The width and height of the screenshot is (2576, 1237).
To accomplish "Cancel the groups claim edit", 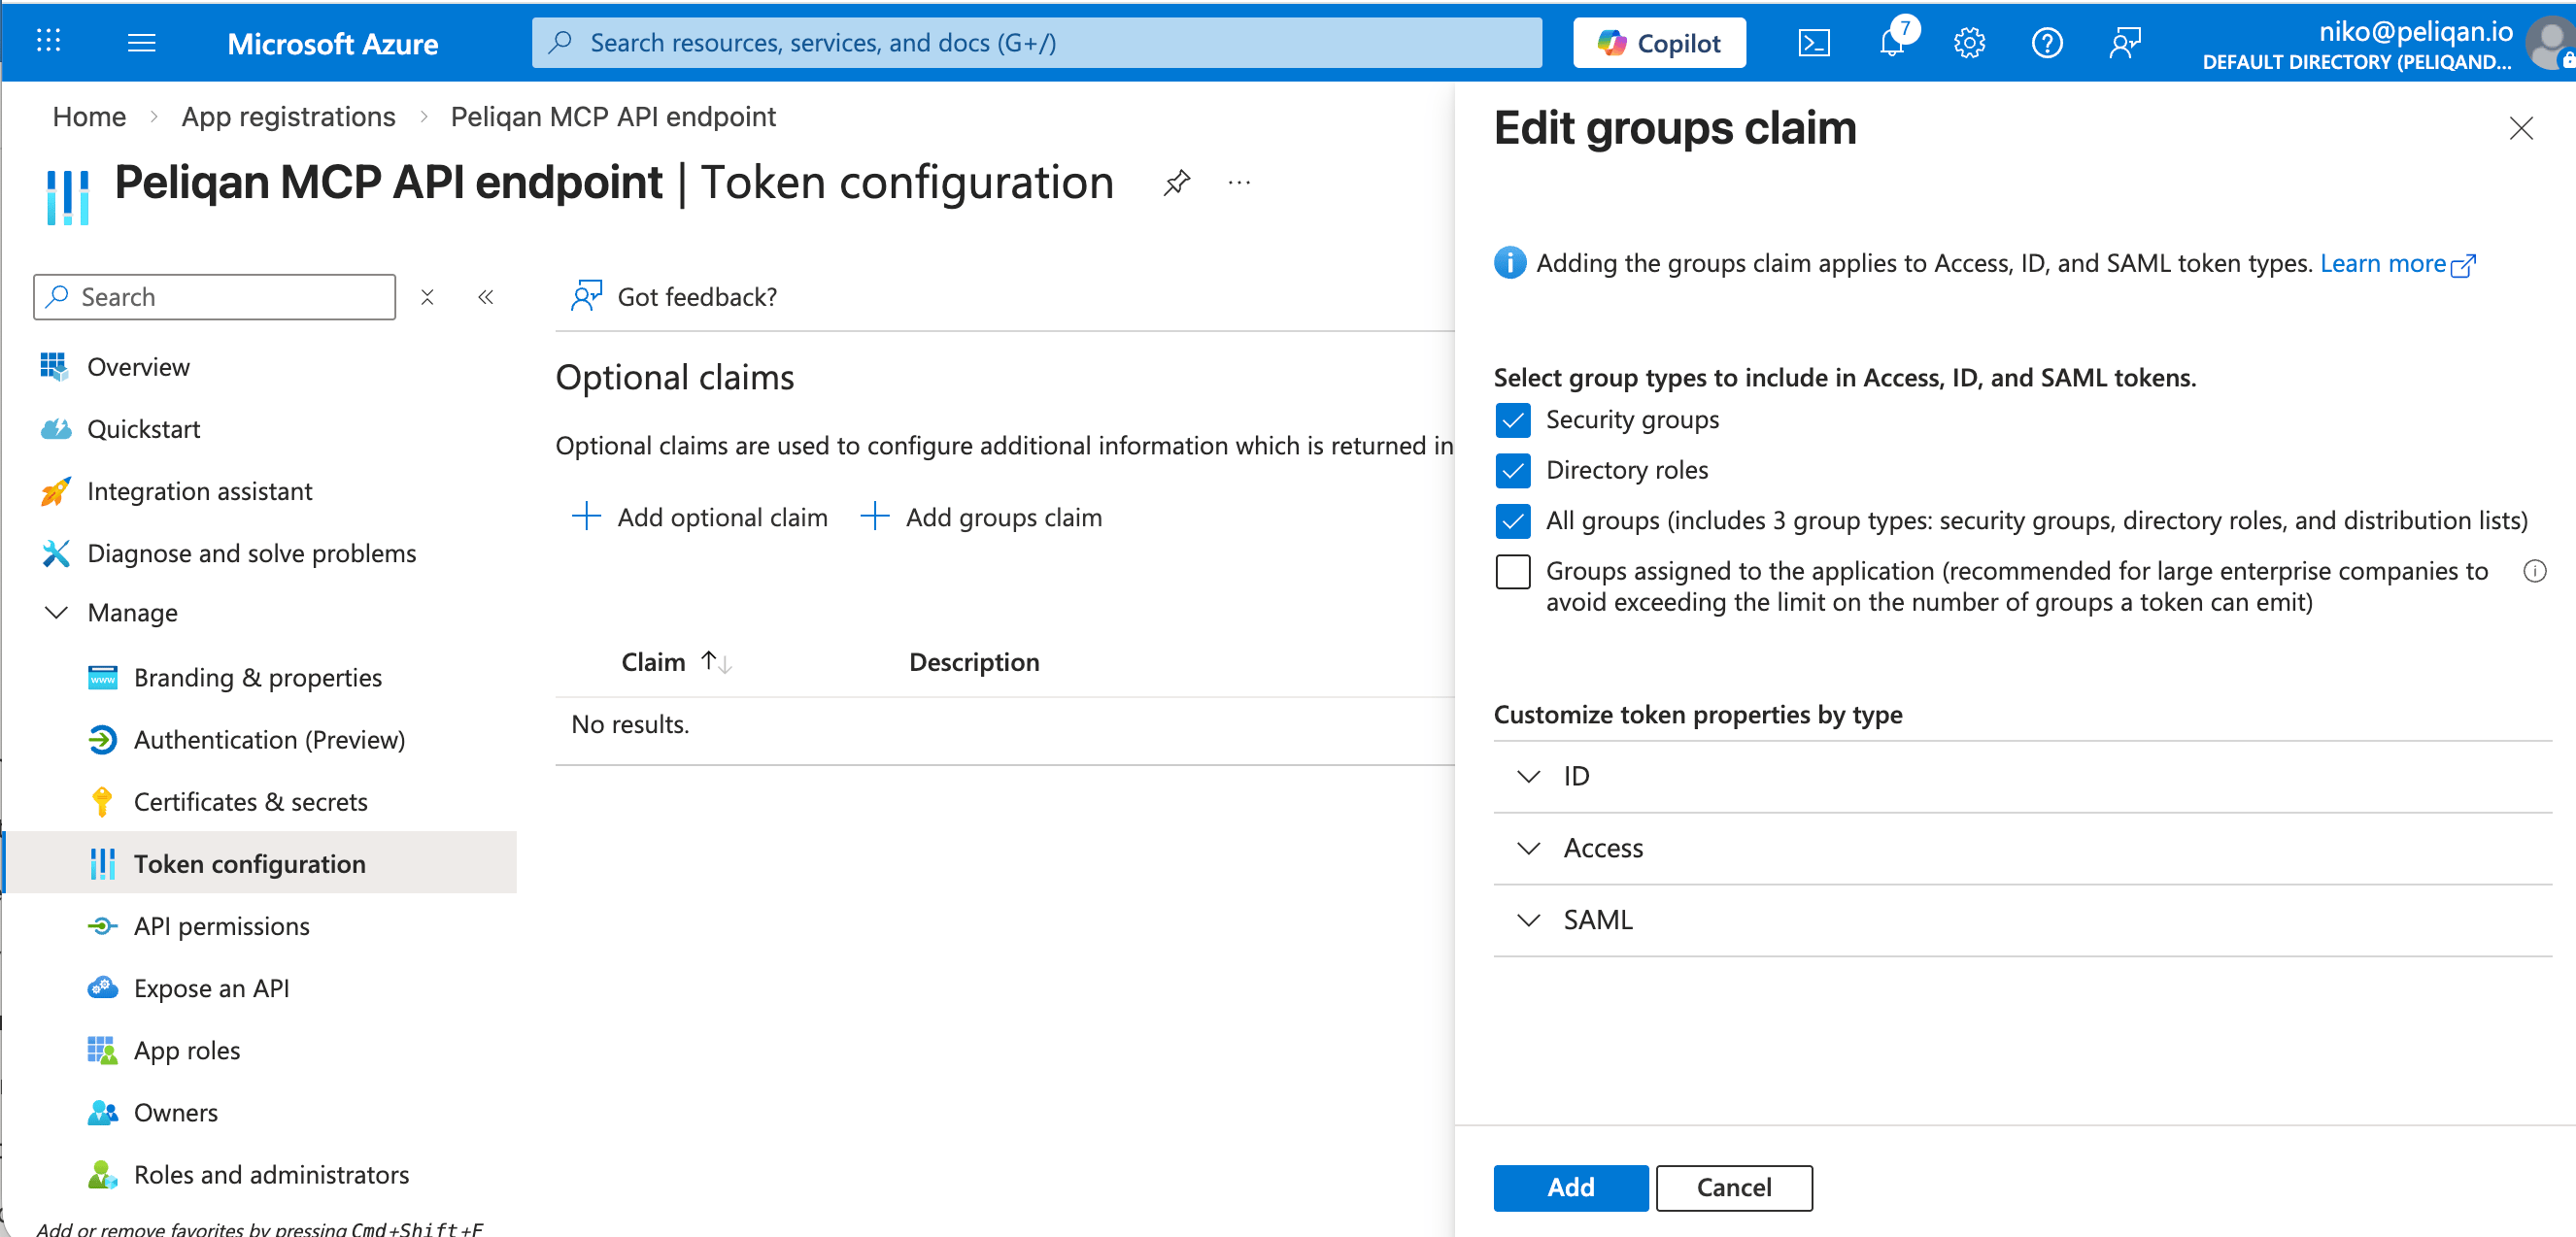I will point(1733,1187).
